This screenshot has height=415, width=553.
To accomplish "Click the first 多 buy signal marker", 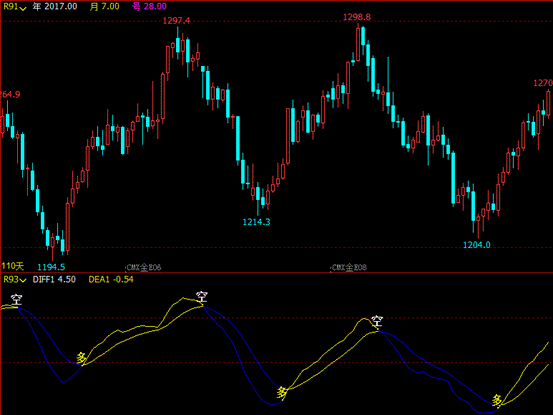I will tap(81, 358).
